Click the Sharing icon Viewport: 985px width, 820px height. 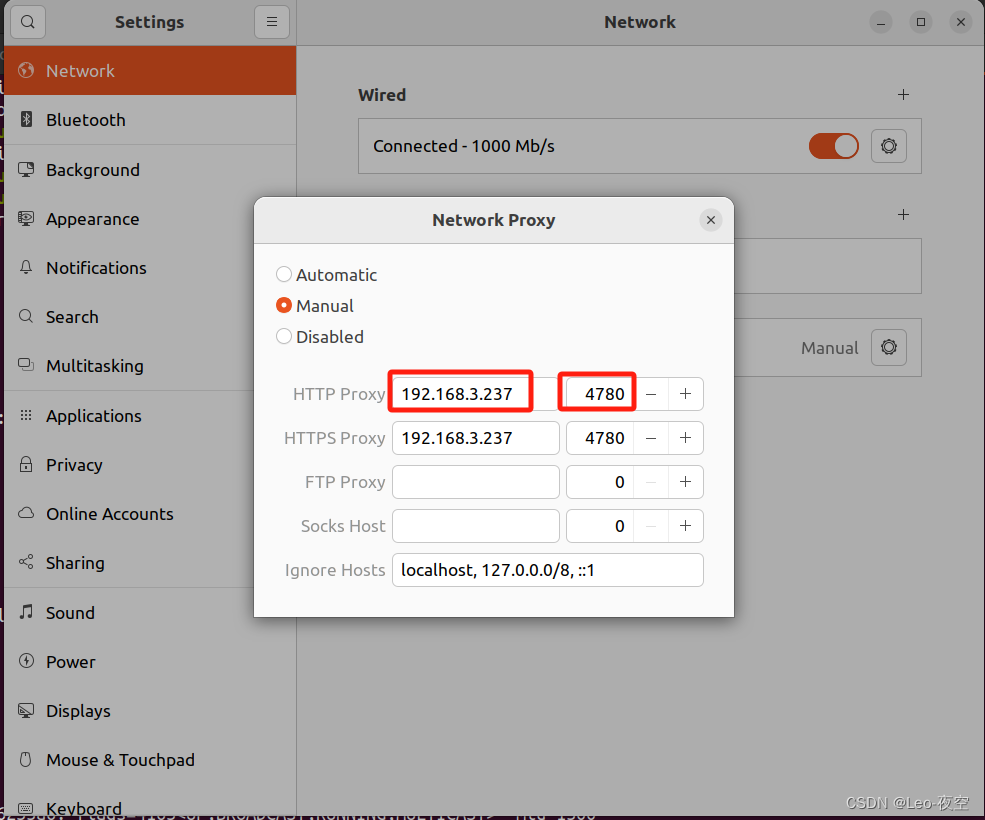coord(26,562)
